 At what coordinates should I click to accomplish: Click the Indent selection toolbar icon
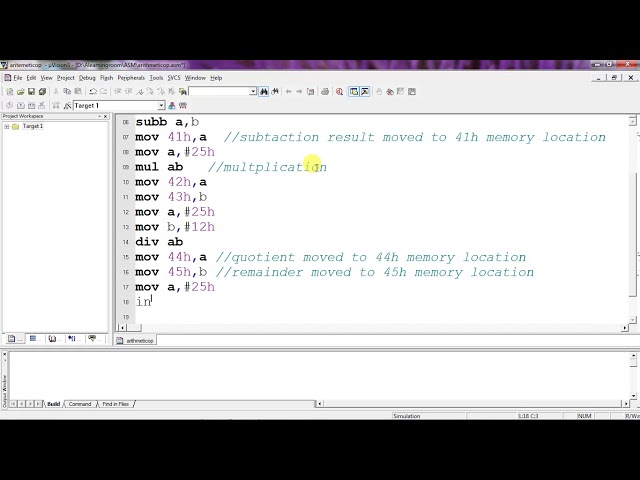click(x=118, y=91)
